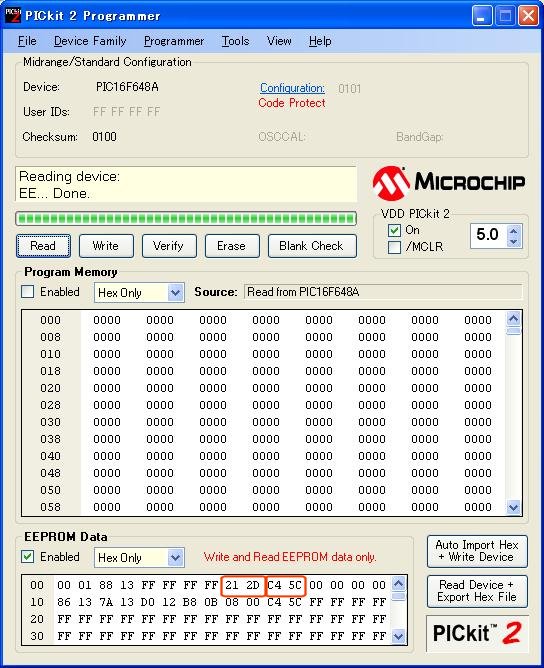The height and width of the screenshot is (668, 544).
Task: Click the PICkit 2 title bar icon
Action: pyautogui.click(x=12, y=16)
